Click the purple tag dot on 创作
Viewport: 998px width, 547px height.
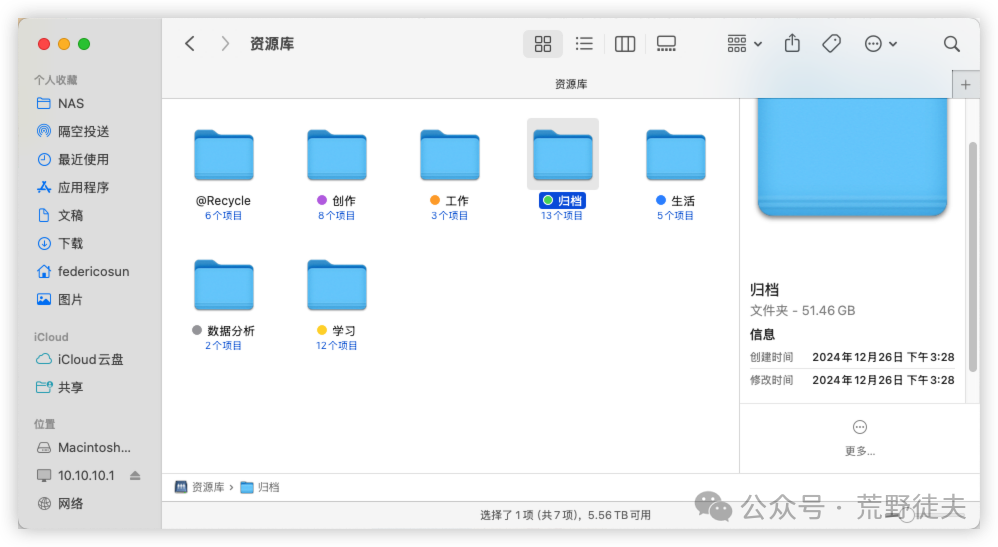tap(322, 201)
